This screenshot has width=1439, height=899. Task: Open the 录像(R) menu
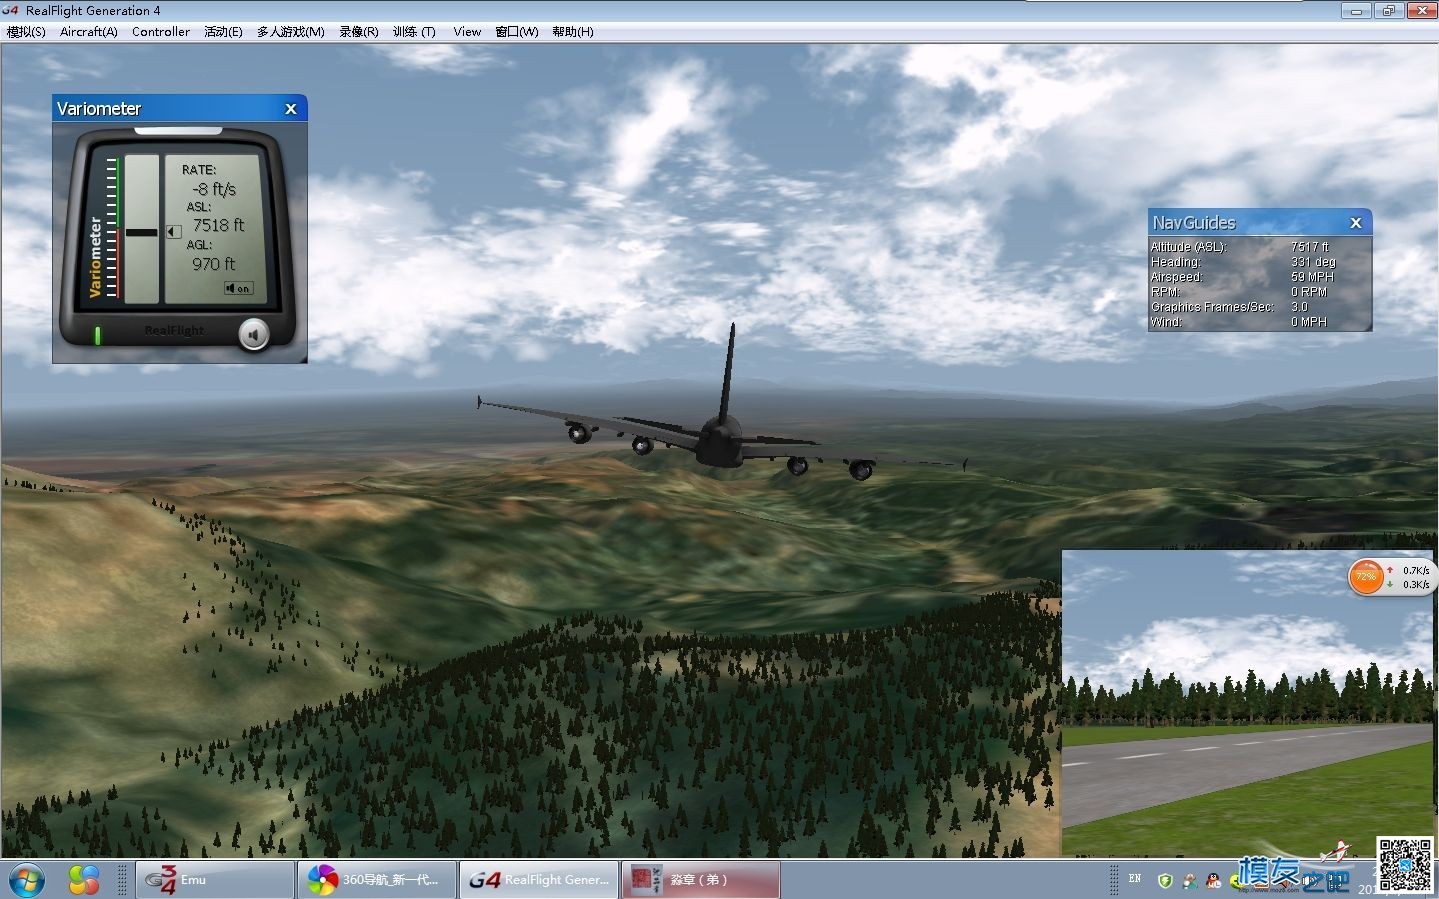[358, 31]
